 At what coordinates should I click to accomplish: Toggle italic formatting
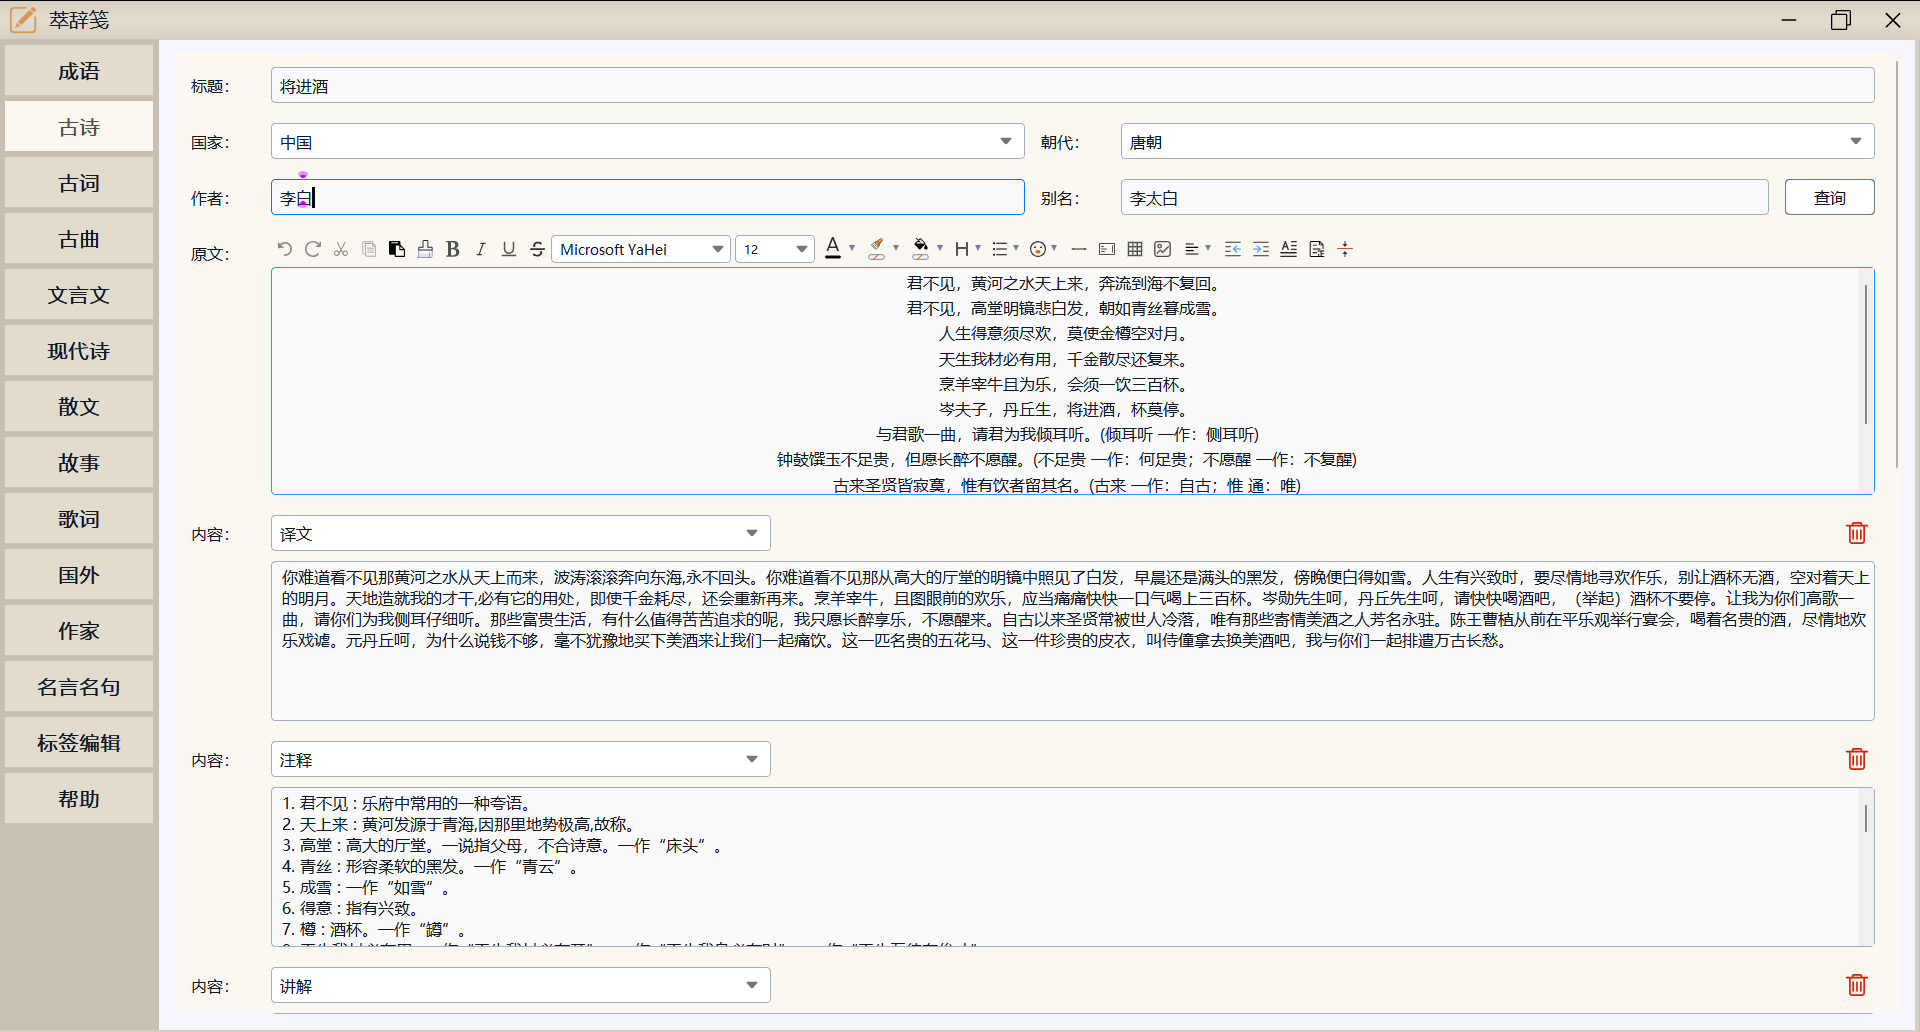coord(481,249)
